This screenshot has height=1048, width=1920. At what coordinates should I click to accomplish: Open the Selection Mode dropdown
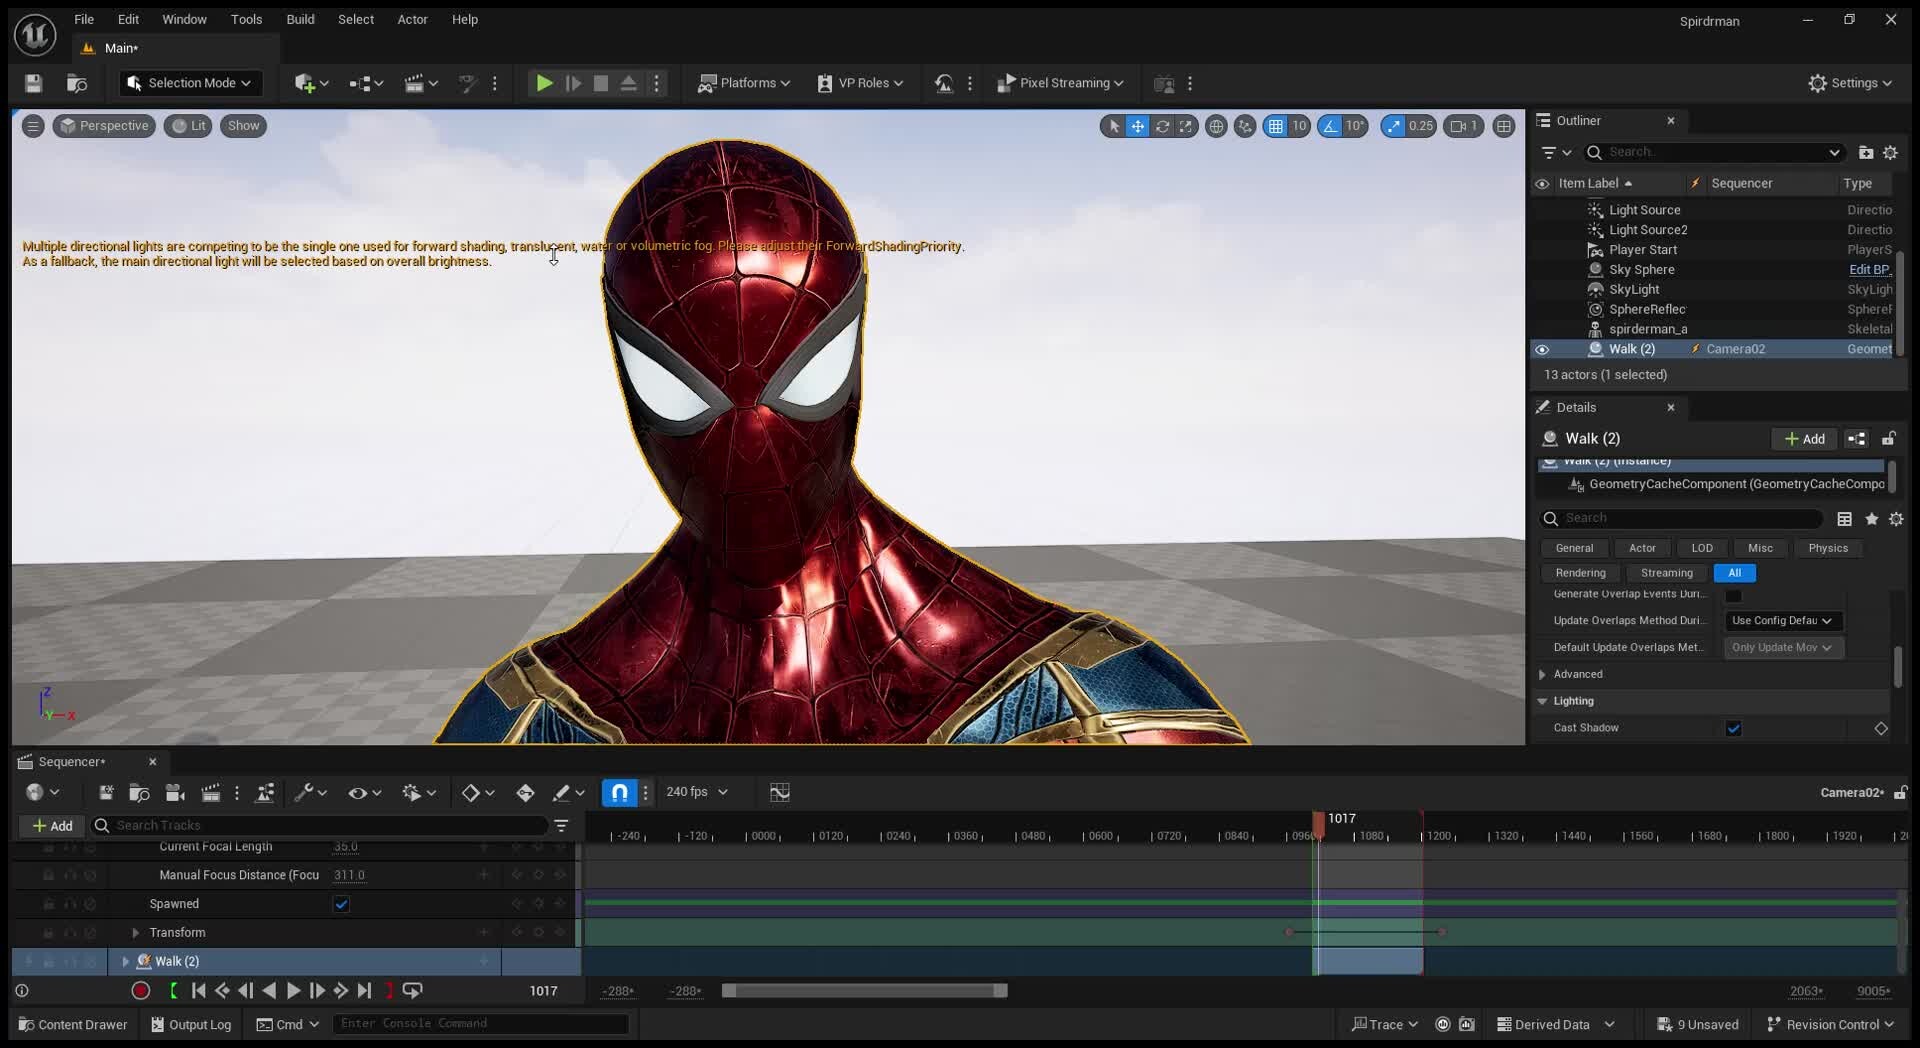(190, 83)
